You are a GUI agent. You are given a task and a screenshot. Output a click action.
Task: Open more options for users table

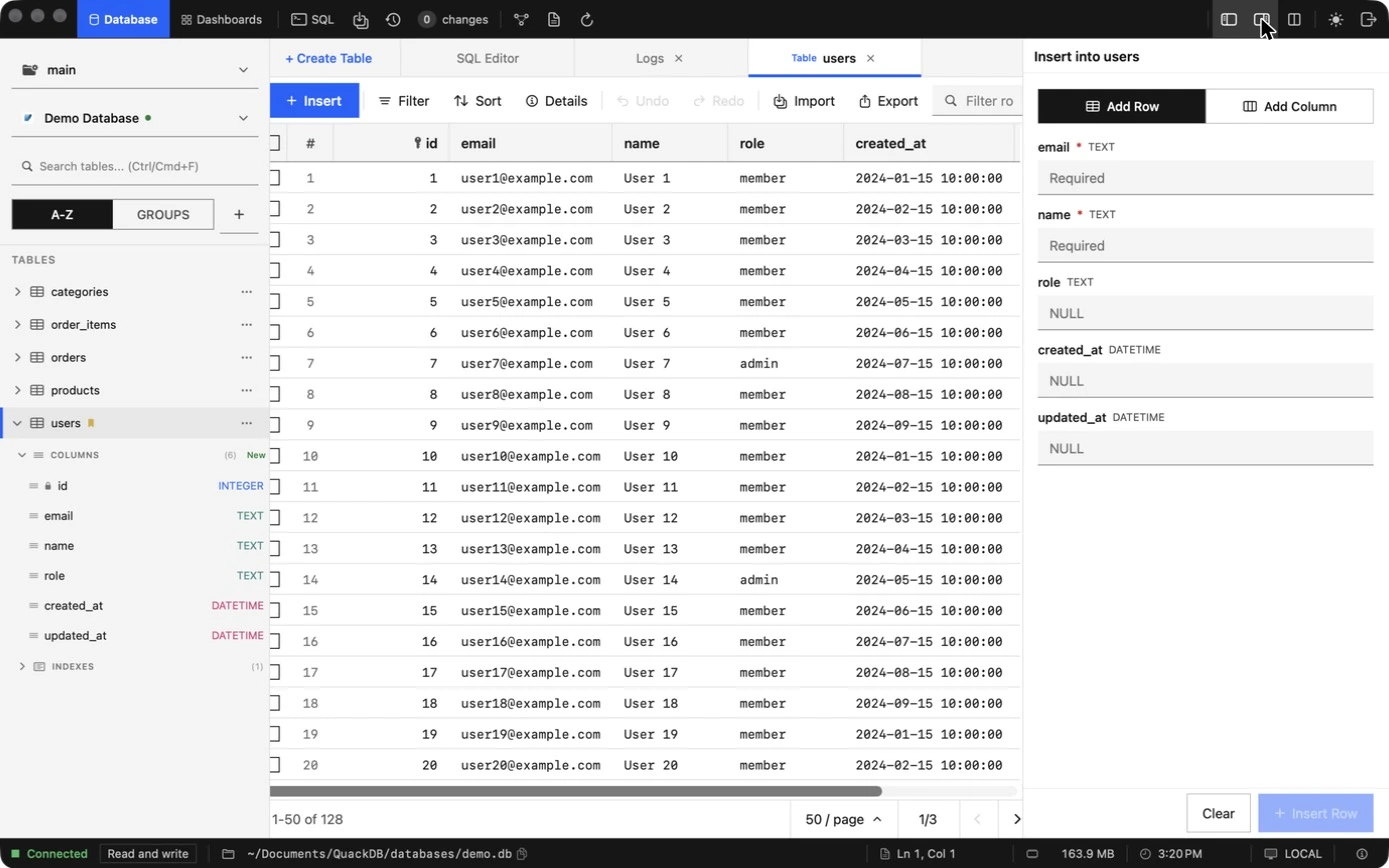246,423
